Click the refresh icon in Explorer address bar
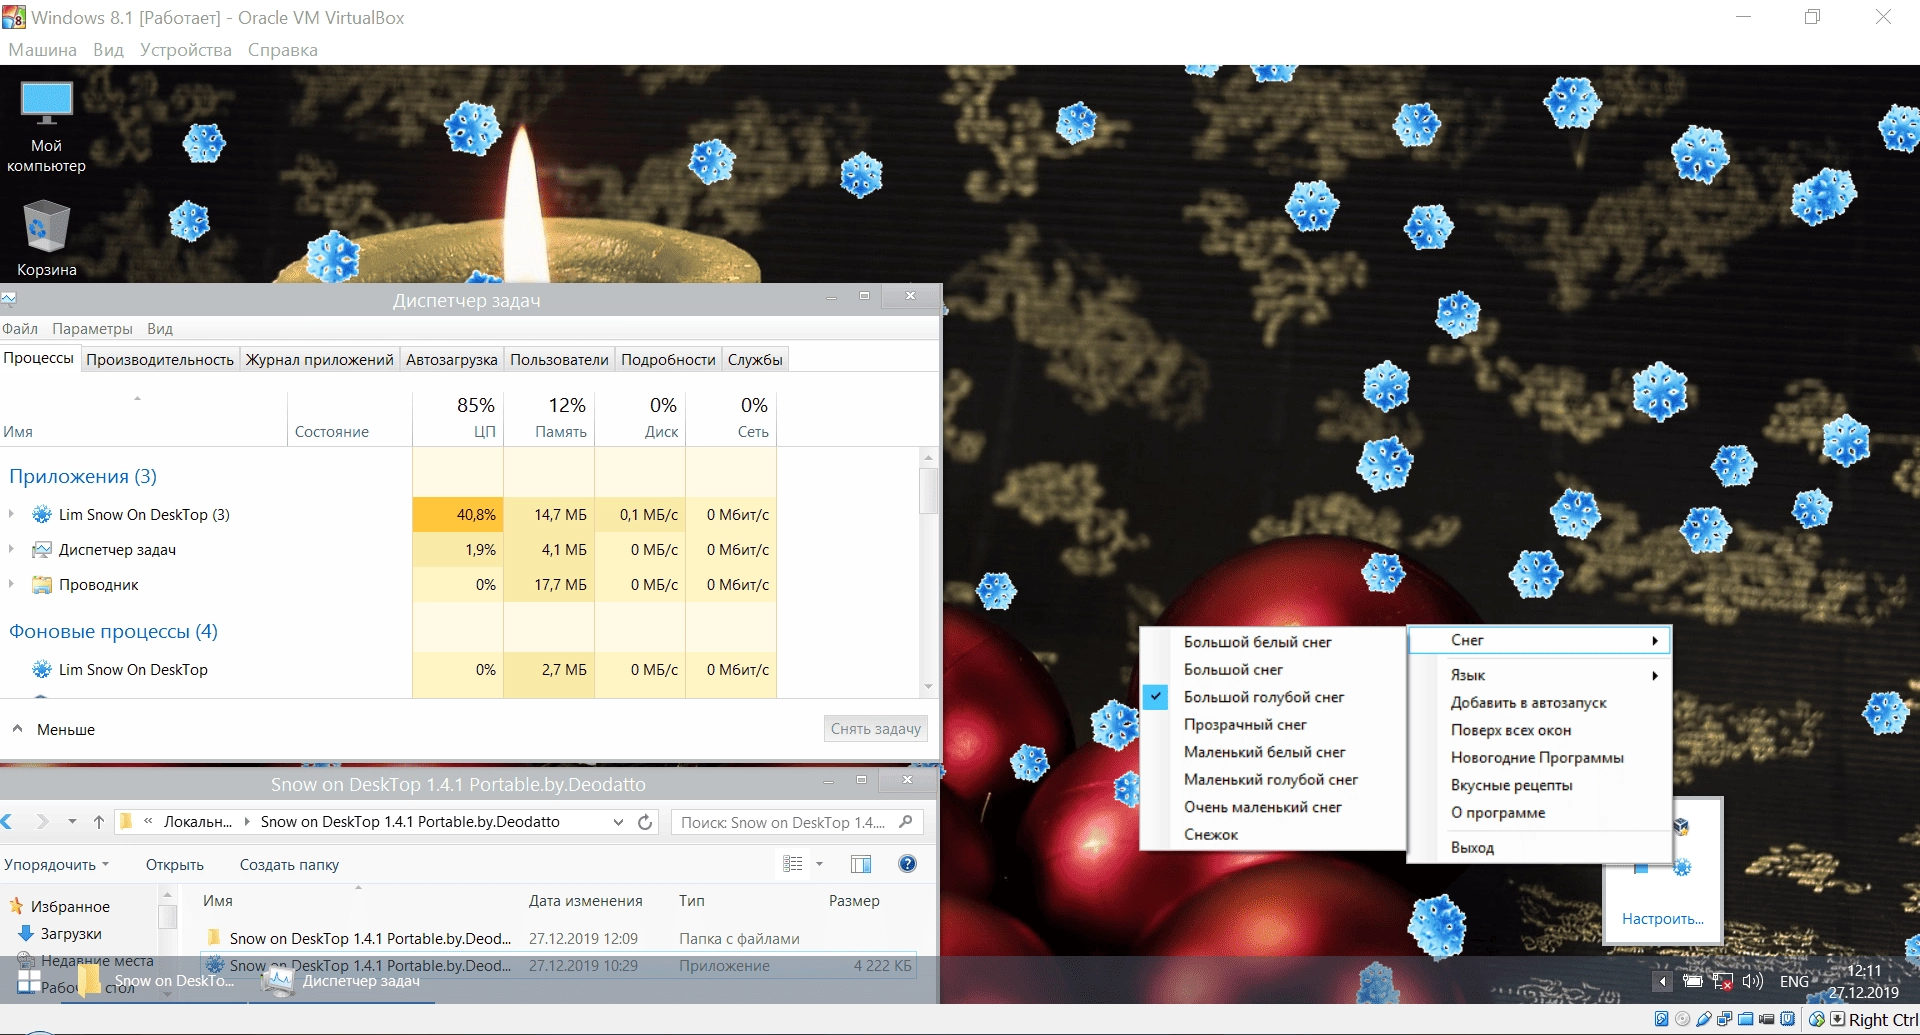 tap(645, 821)
